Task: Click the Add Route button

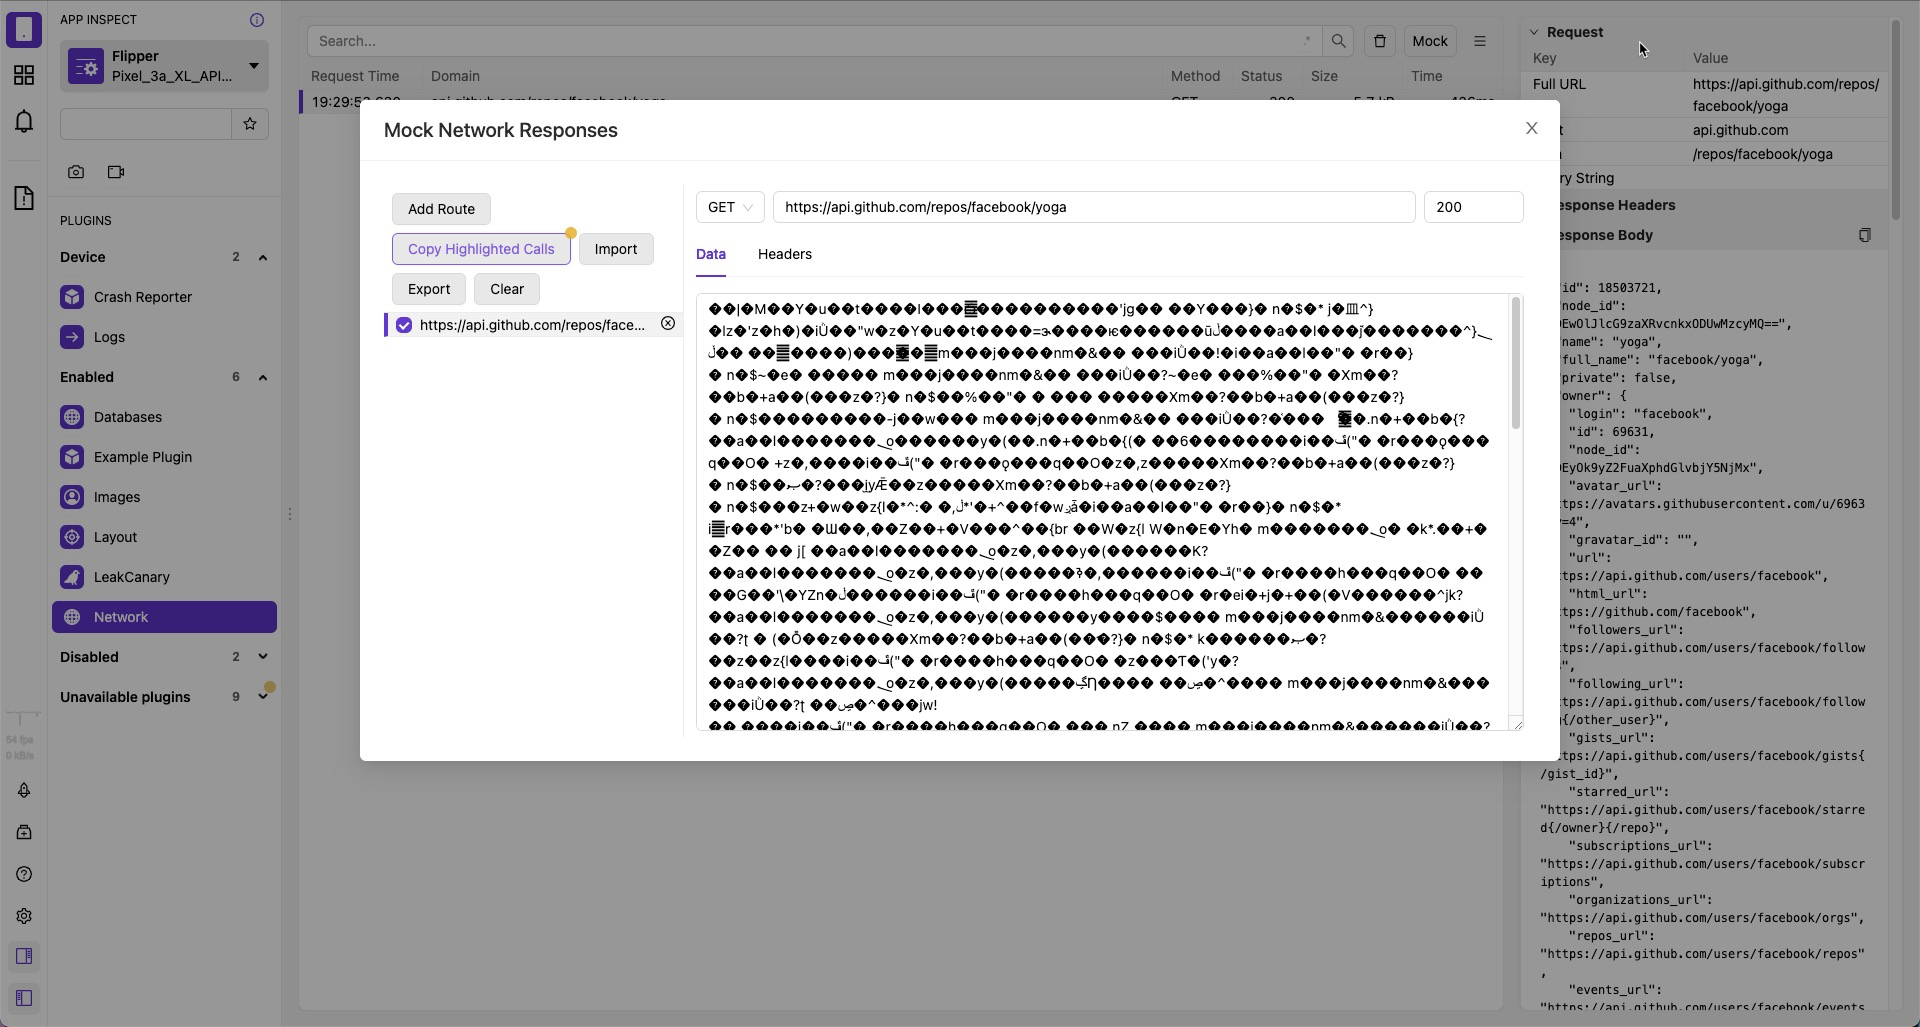Action: (x=441, y=209)
